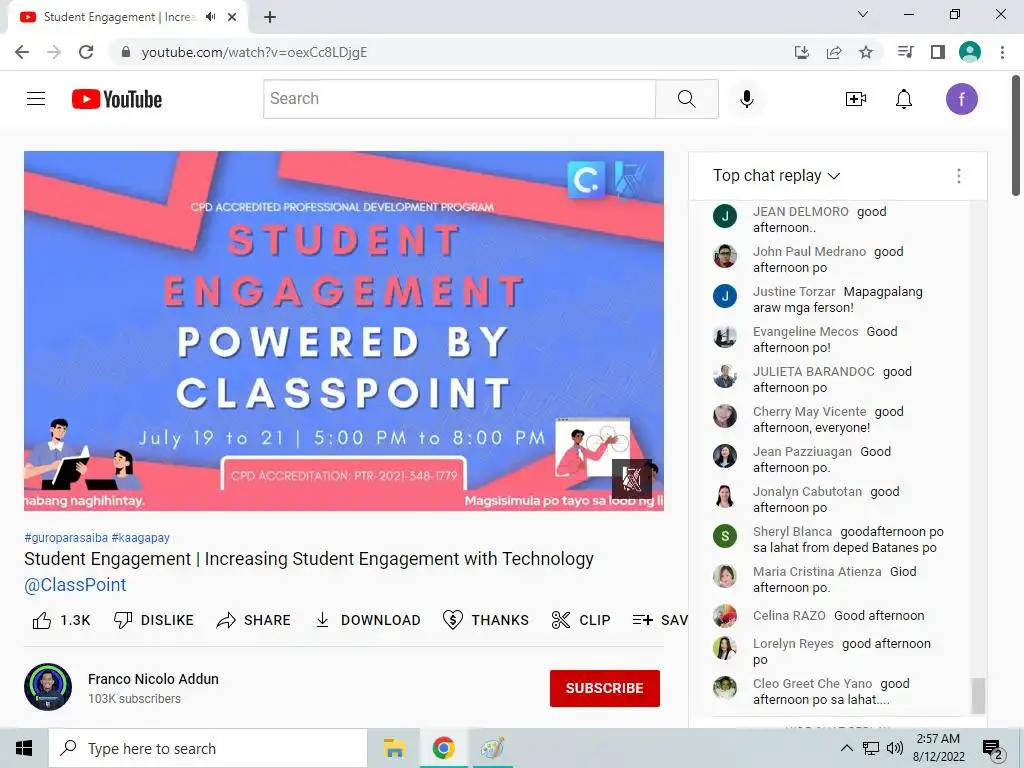Open the notification center icon

[x=993, y=750]
